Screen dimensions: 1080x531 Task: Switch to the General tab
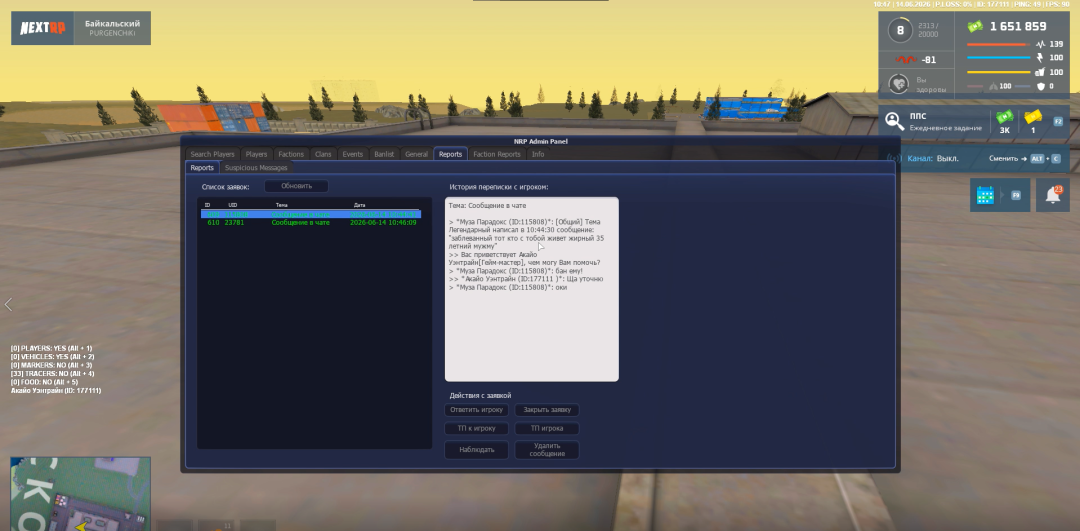coord(416,154)
